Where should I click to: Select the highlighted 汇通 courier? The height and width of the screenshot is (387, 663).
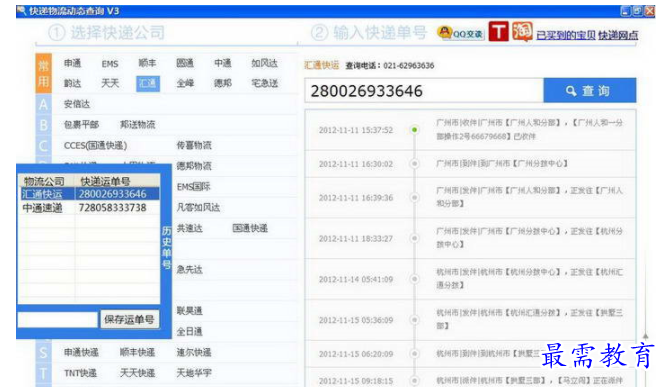click(x=148, y=83)
